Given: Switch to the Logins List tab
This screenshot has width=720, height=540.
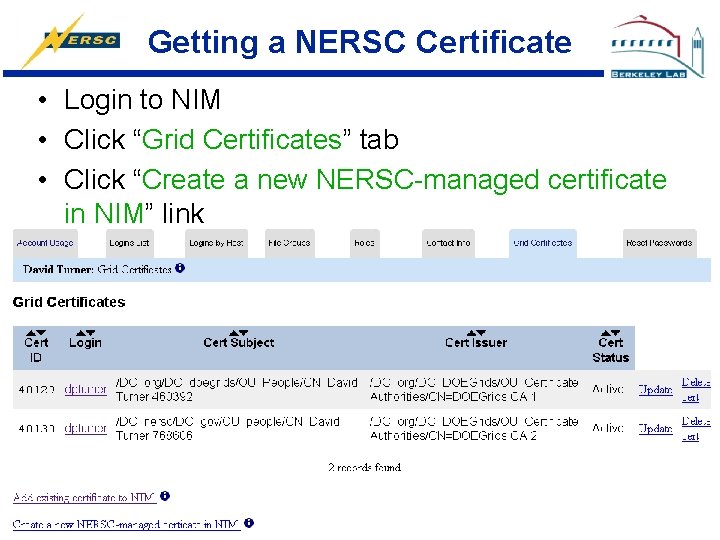Looking at the screenshot, I should (x=129, y=243).
